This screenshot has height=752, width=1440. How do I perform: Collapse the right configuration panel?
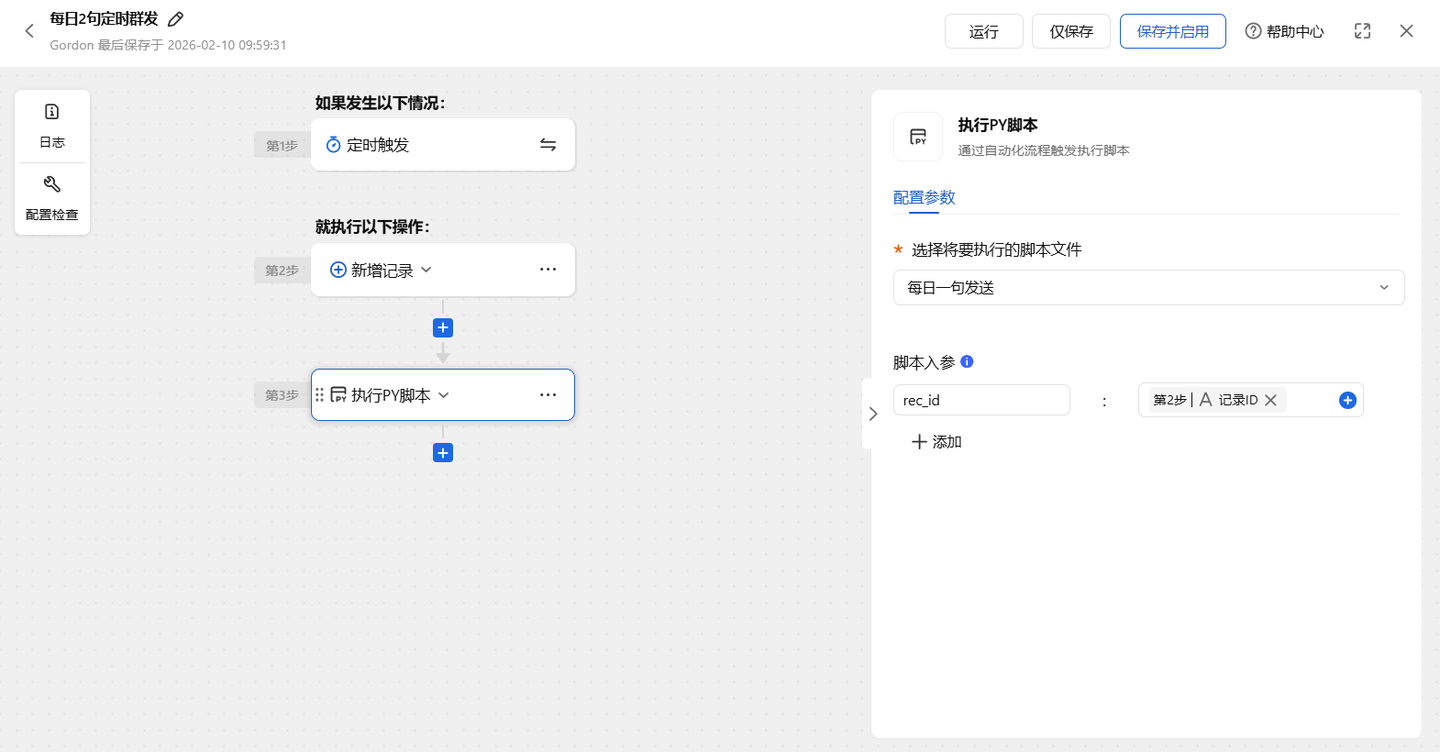(x=872, y=414)
